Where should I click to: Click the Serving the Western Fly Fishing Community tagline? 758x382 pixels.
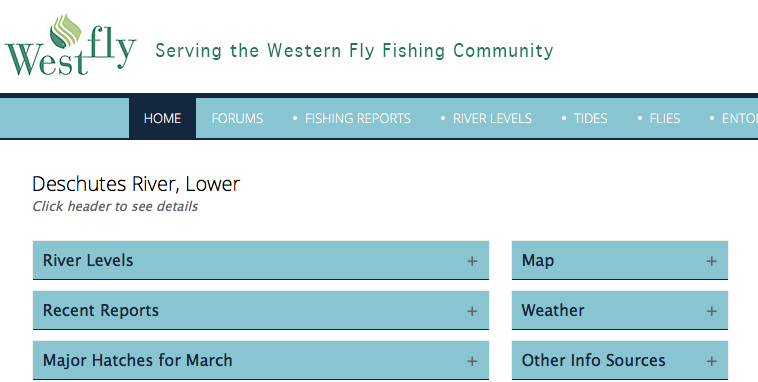(x=354, y=51)
